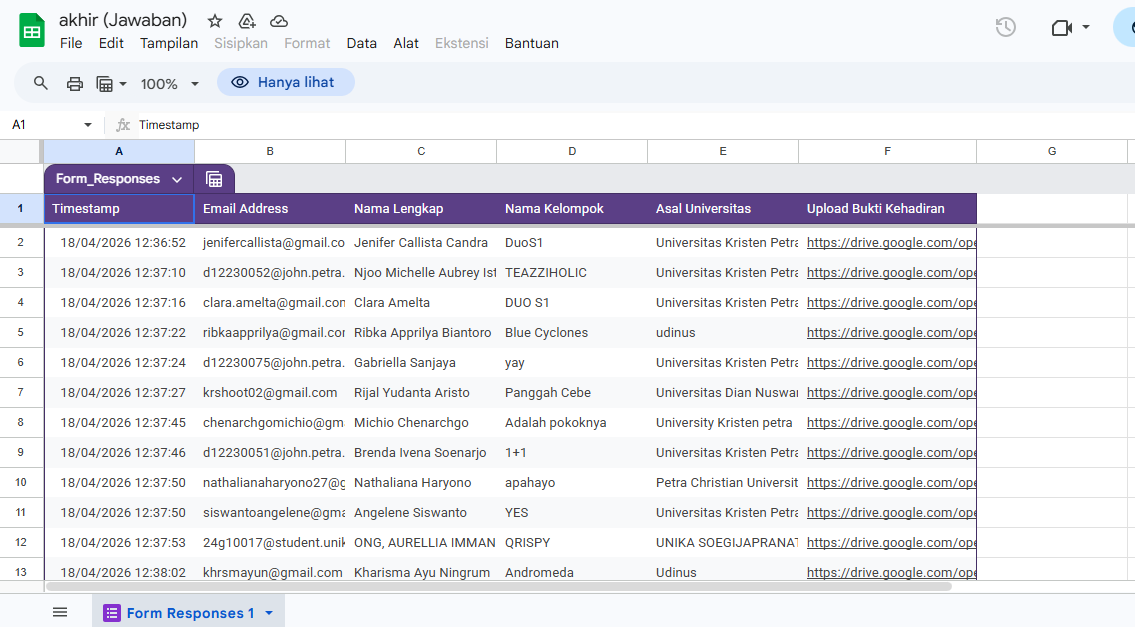Open the Drive link in row 2
1135x627 pixels.
(890, 242)
